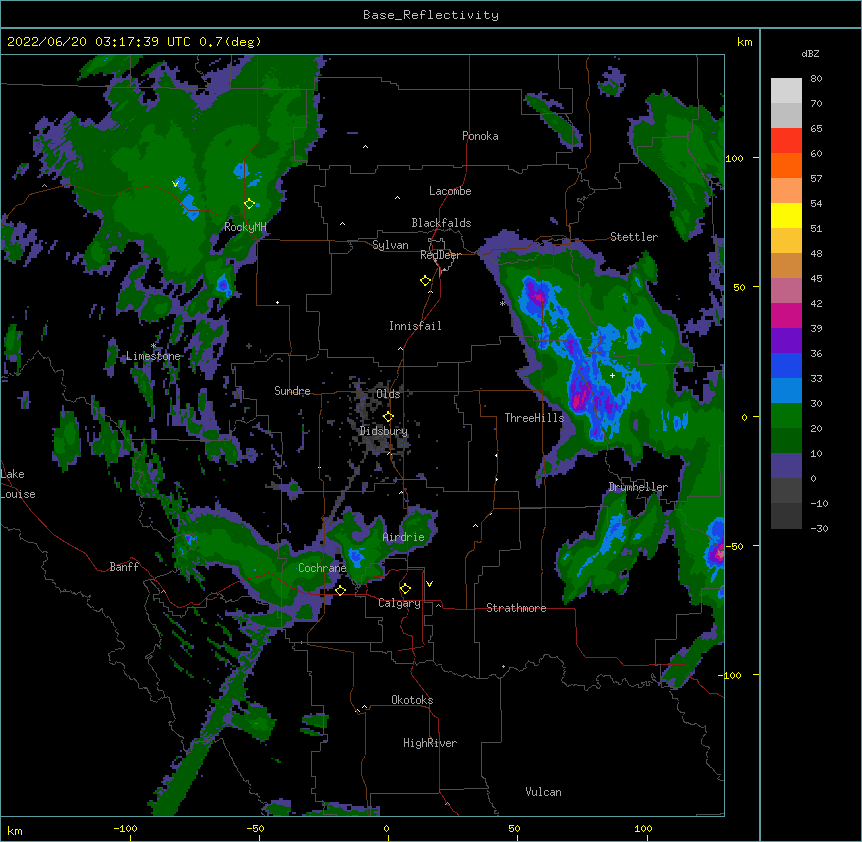
Task: Click the Lake Louise label
Action: coord(18,484)
